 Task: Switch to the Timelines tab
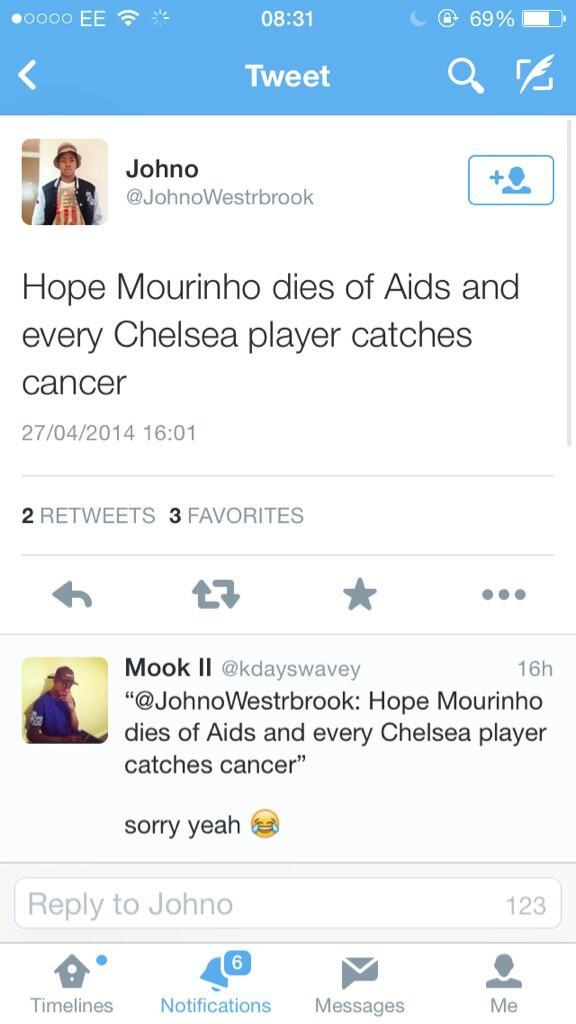71,985
